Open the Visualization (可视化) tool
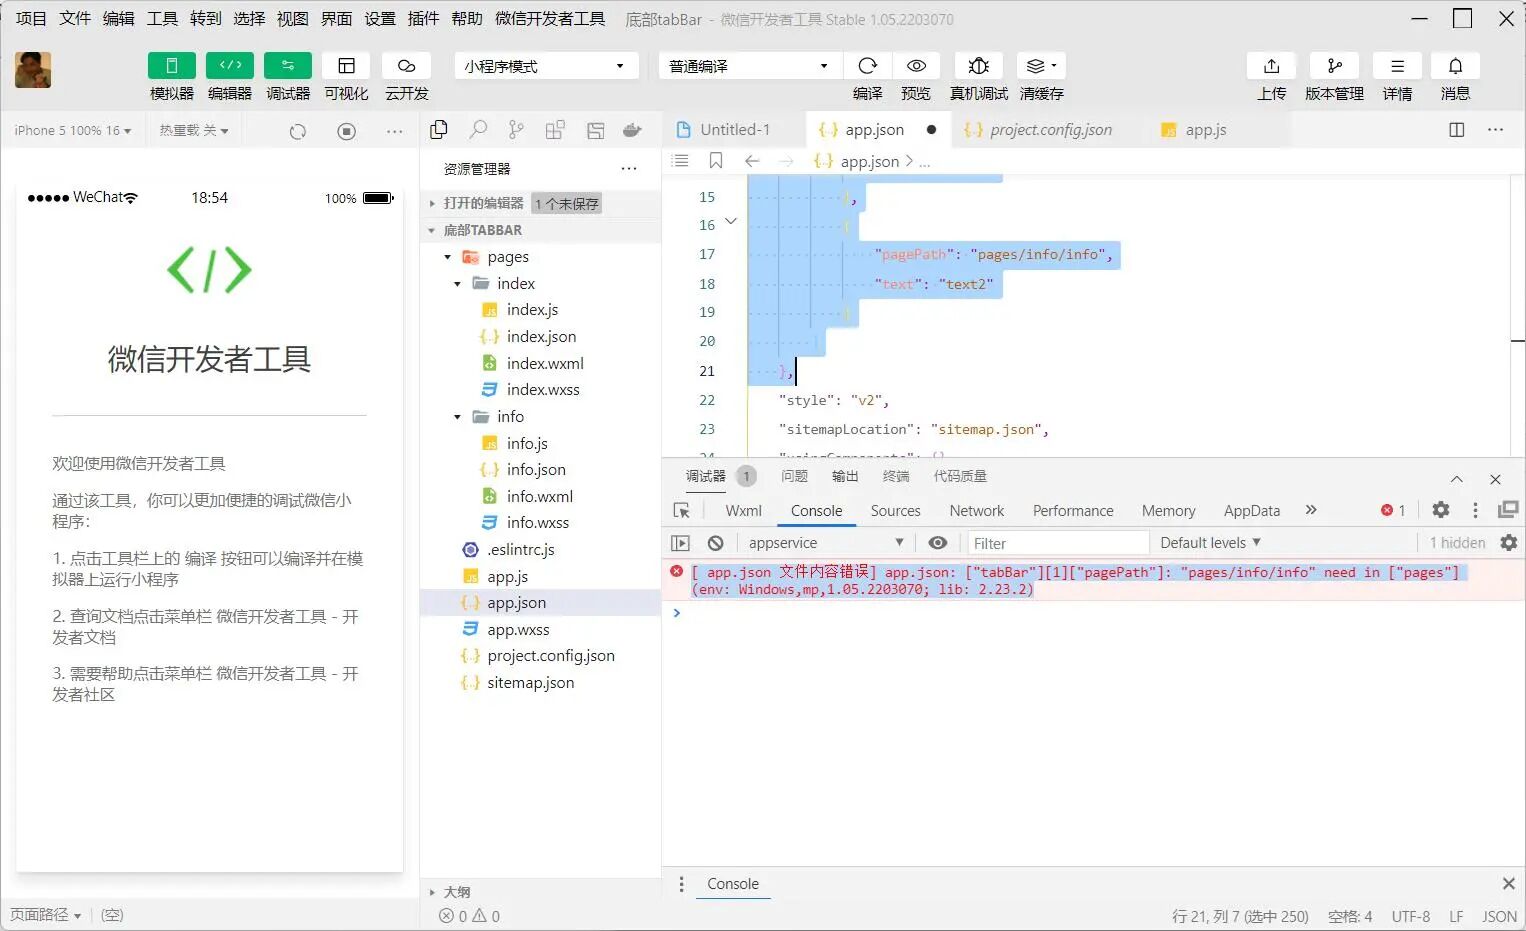The height and width of the screenshot is (931, 1526). [x=346, y=66]
